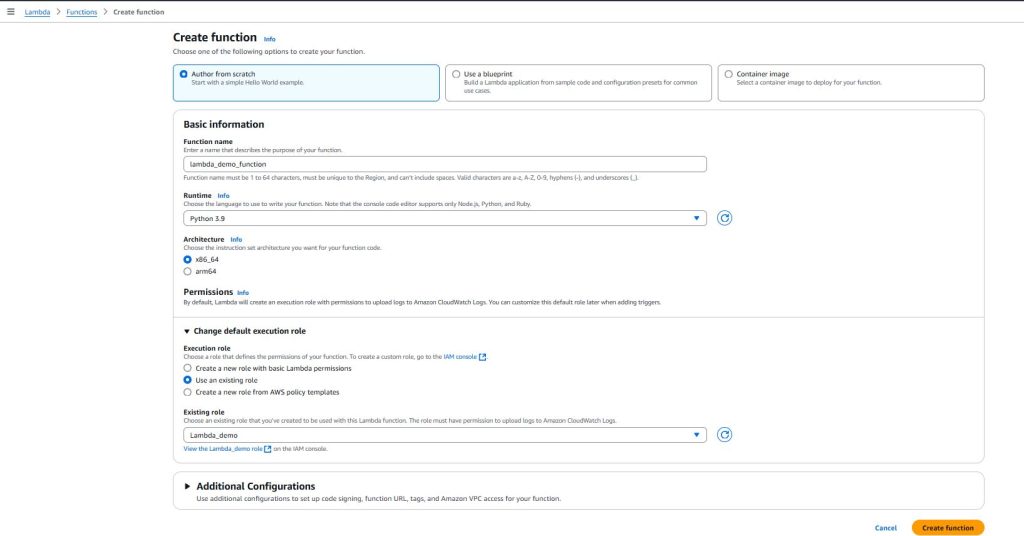Select Create a new role with basic Lambda permissions
Image resolution: width=1024 pixels, height=536 pixels.
click(x=188, y=368)
